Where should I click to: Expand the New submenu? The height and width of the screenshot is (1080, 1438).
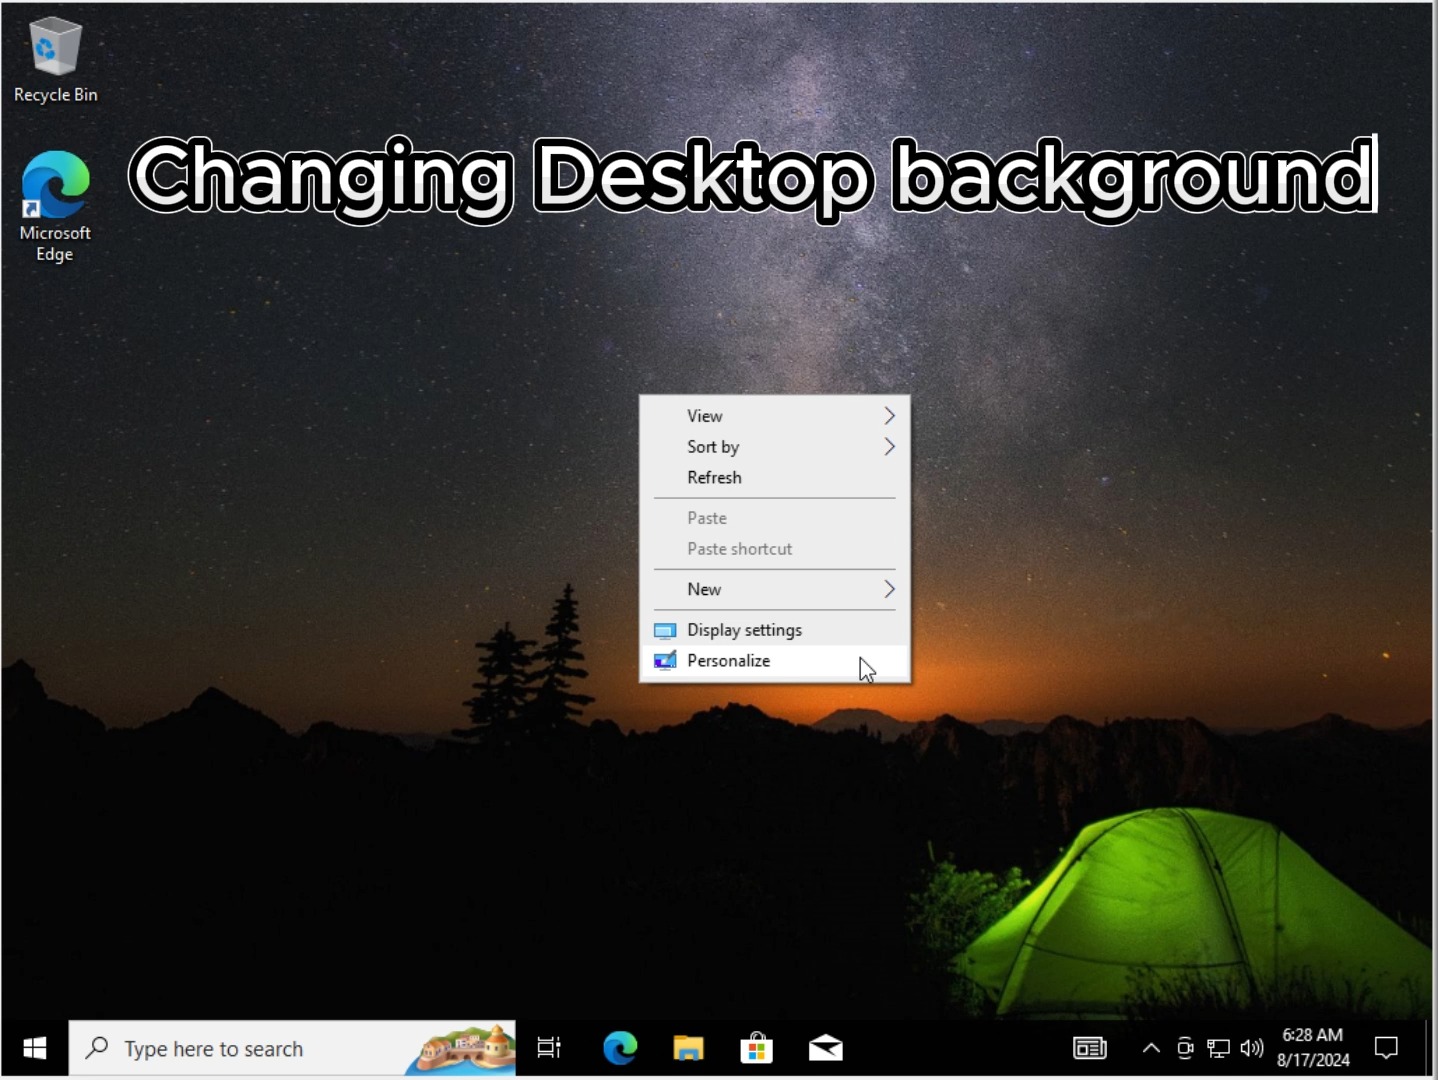775,590
